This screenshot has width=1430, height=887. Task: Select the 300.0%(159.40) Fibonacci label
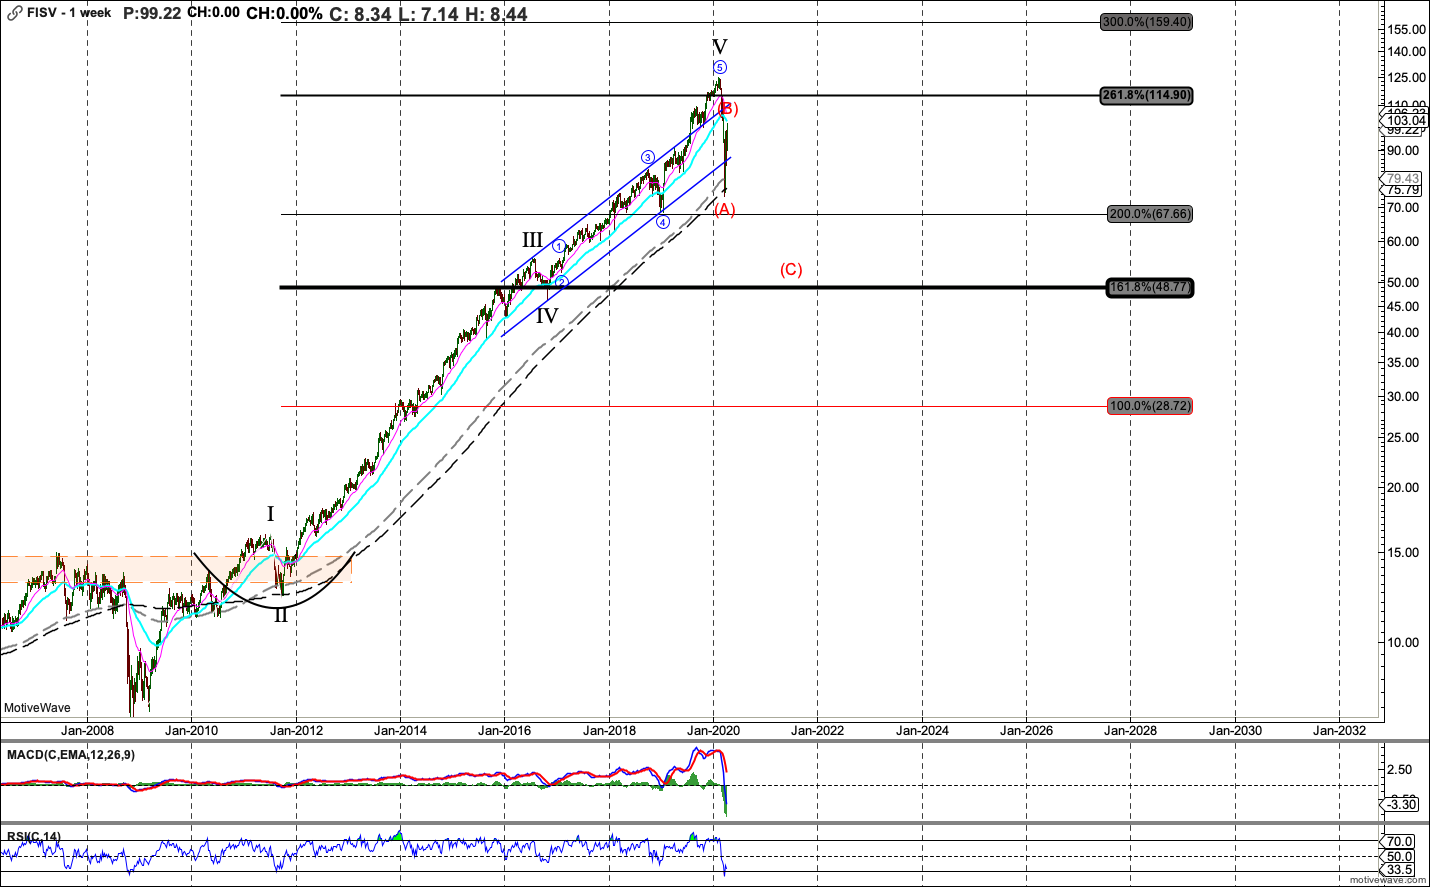pos(1146,22)
